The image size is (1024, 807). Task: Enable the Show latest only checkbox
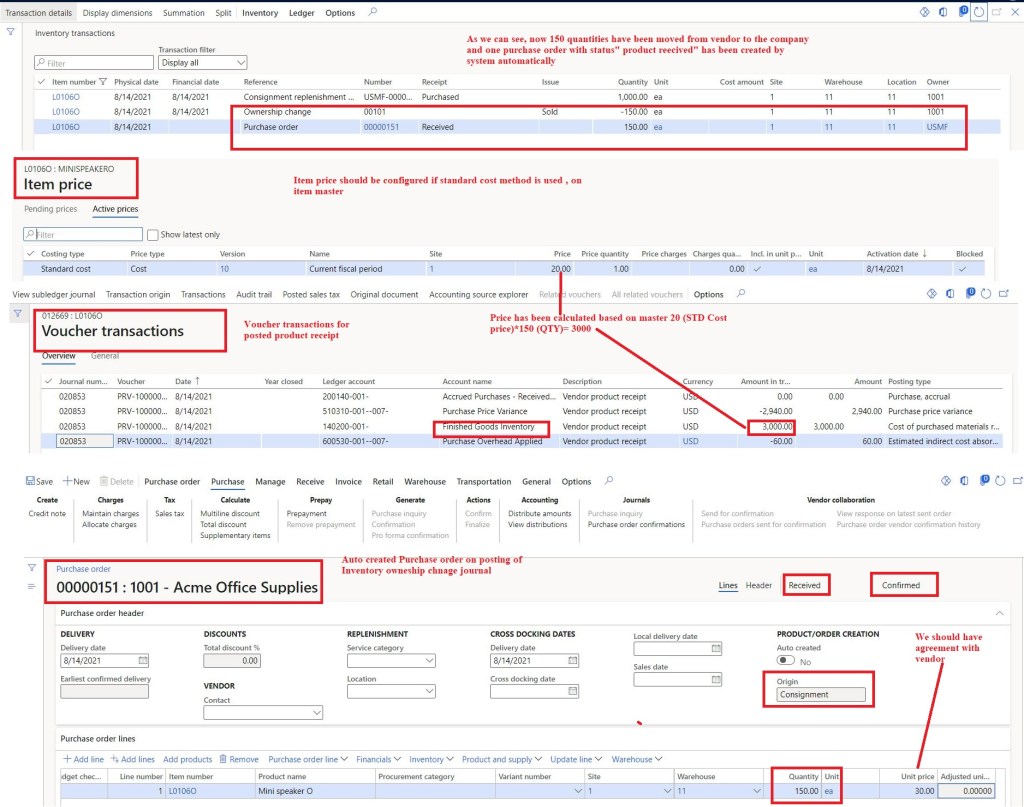pos(153,234)
